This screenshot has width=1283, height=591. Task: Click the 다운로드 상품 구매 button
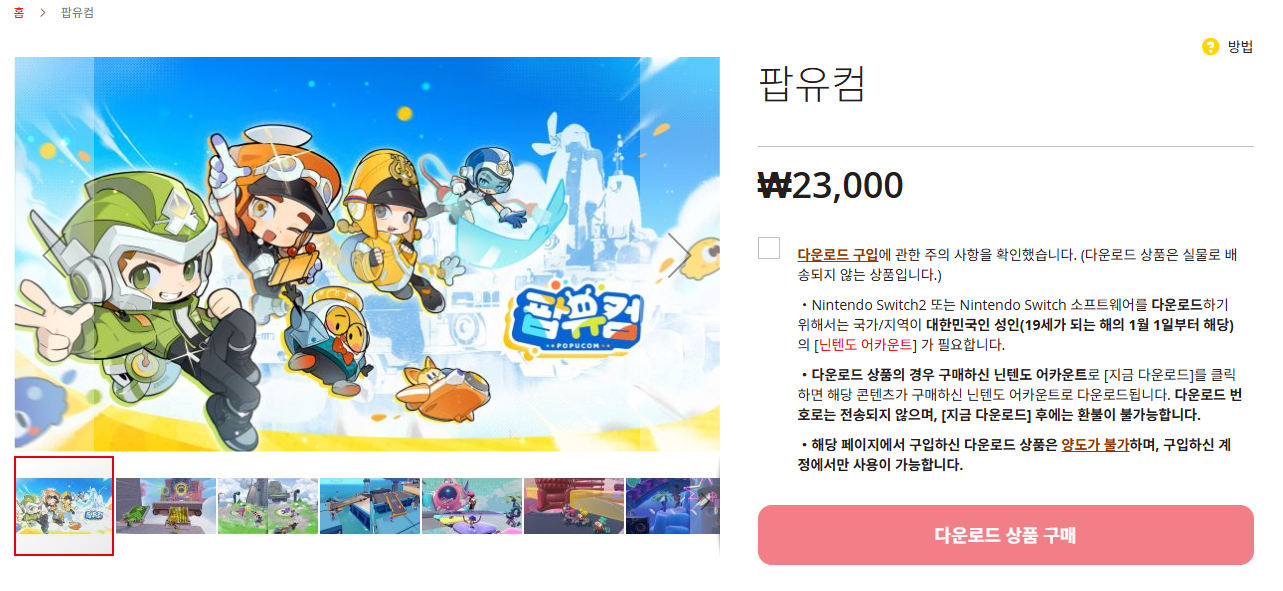[x=1005, y=535]
